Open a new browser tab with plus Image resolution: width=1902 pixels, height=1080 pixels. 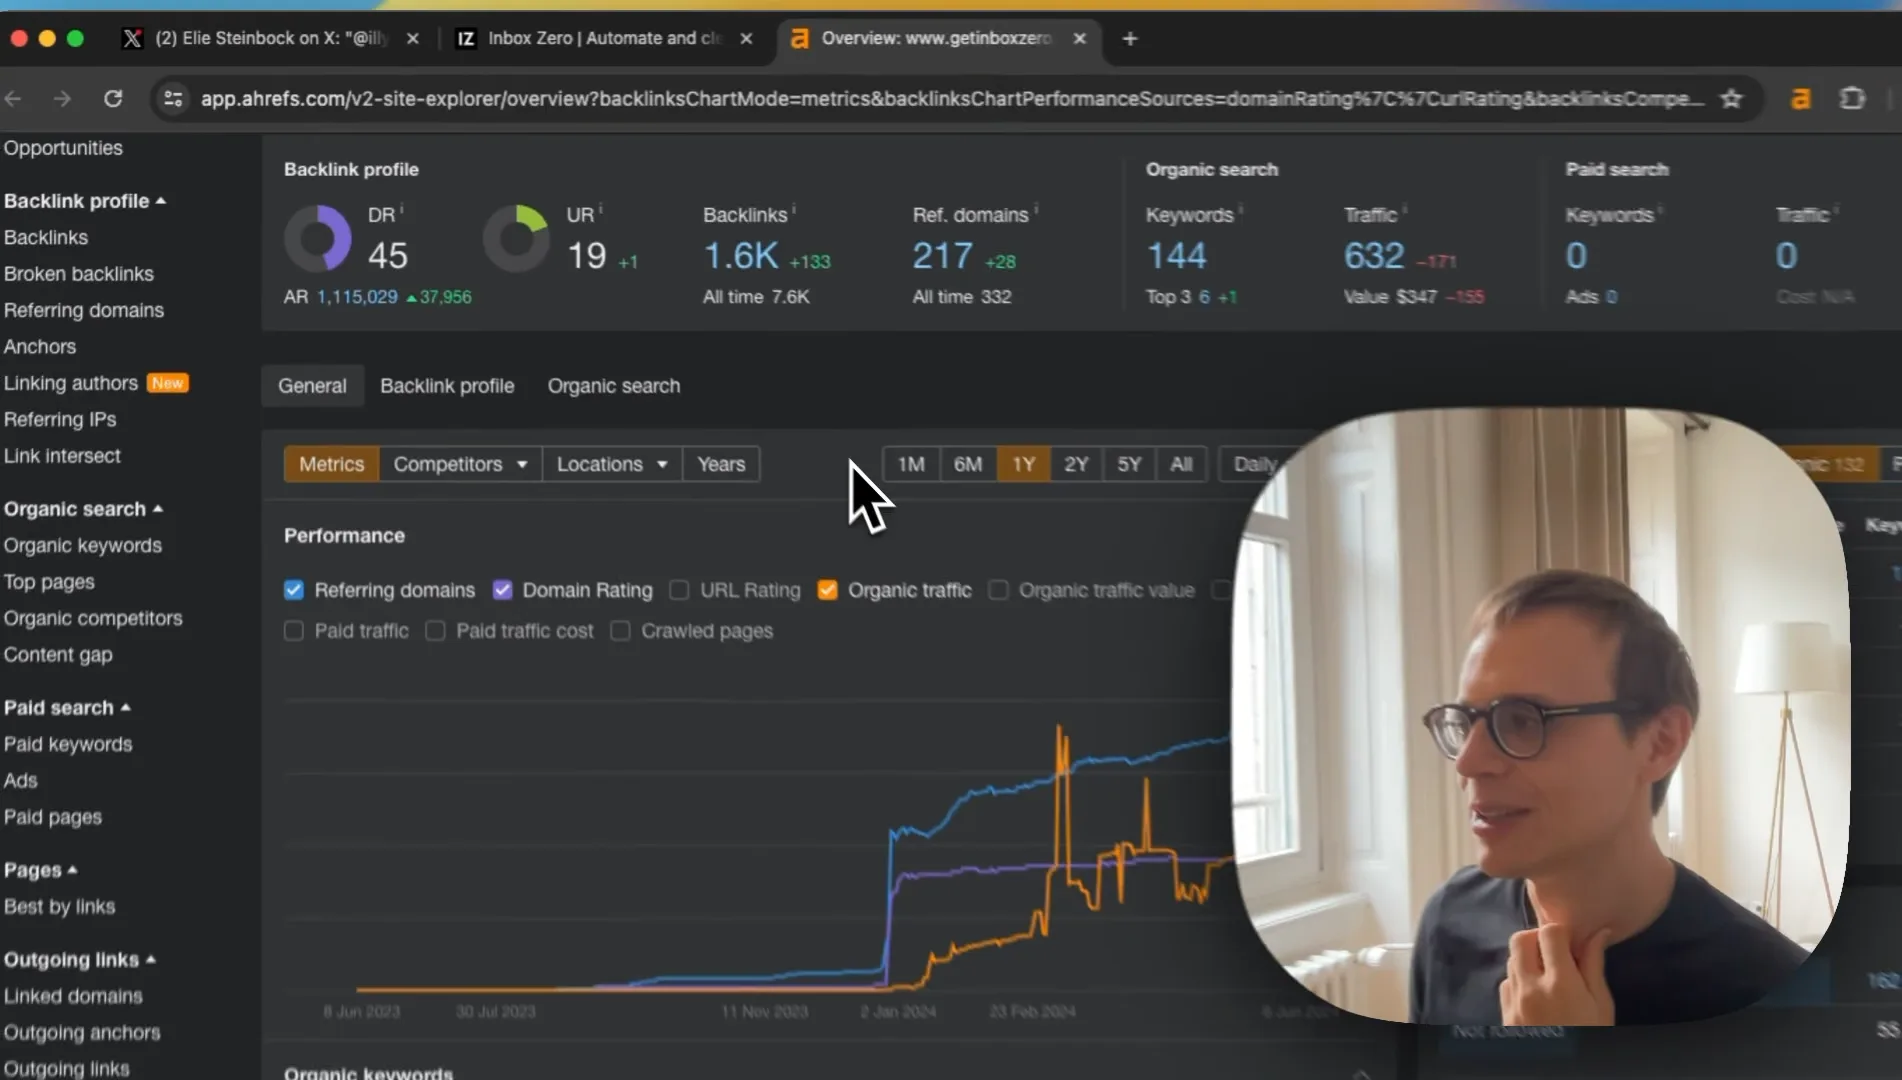(x=1130, y=38)
